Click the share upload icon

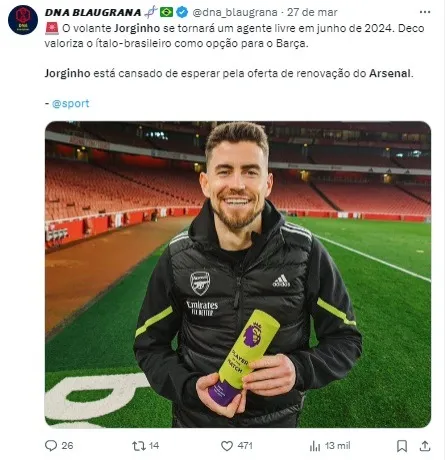click(425, 446)
